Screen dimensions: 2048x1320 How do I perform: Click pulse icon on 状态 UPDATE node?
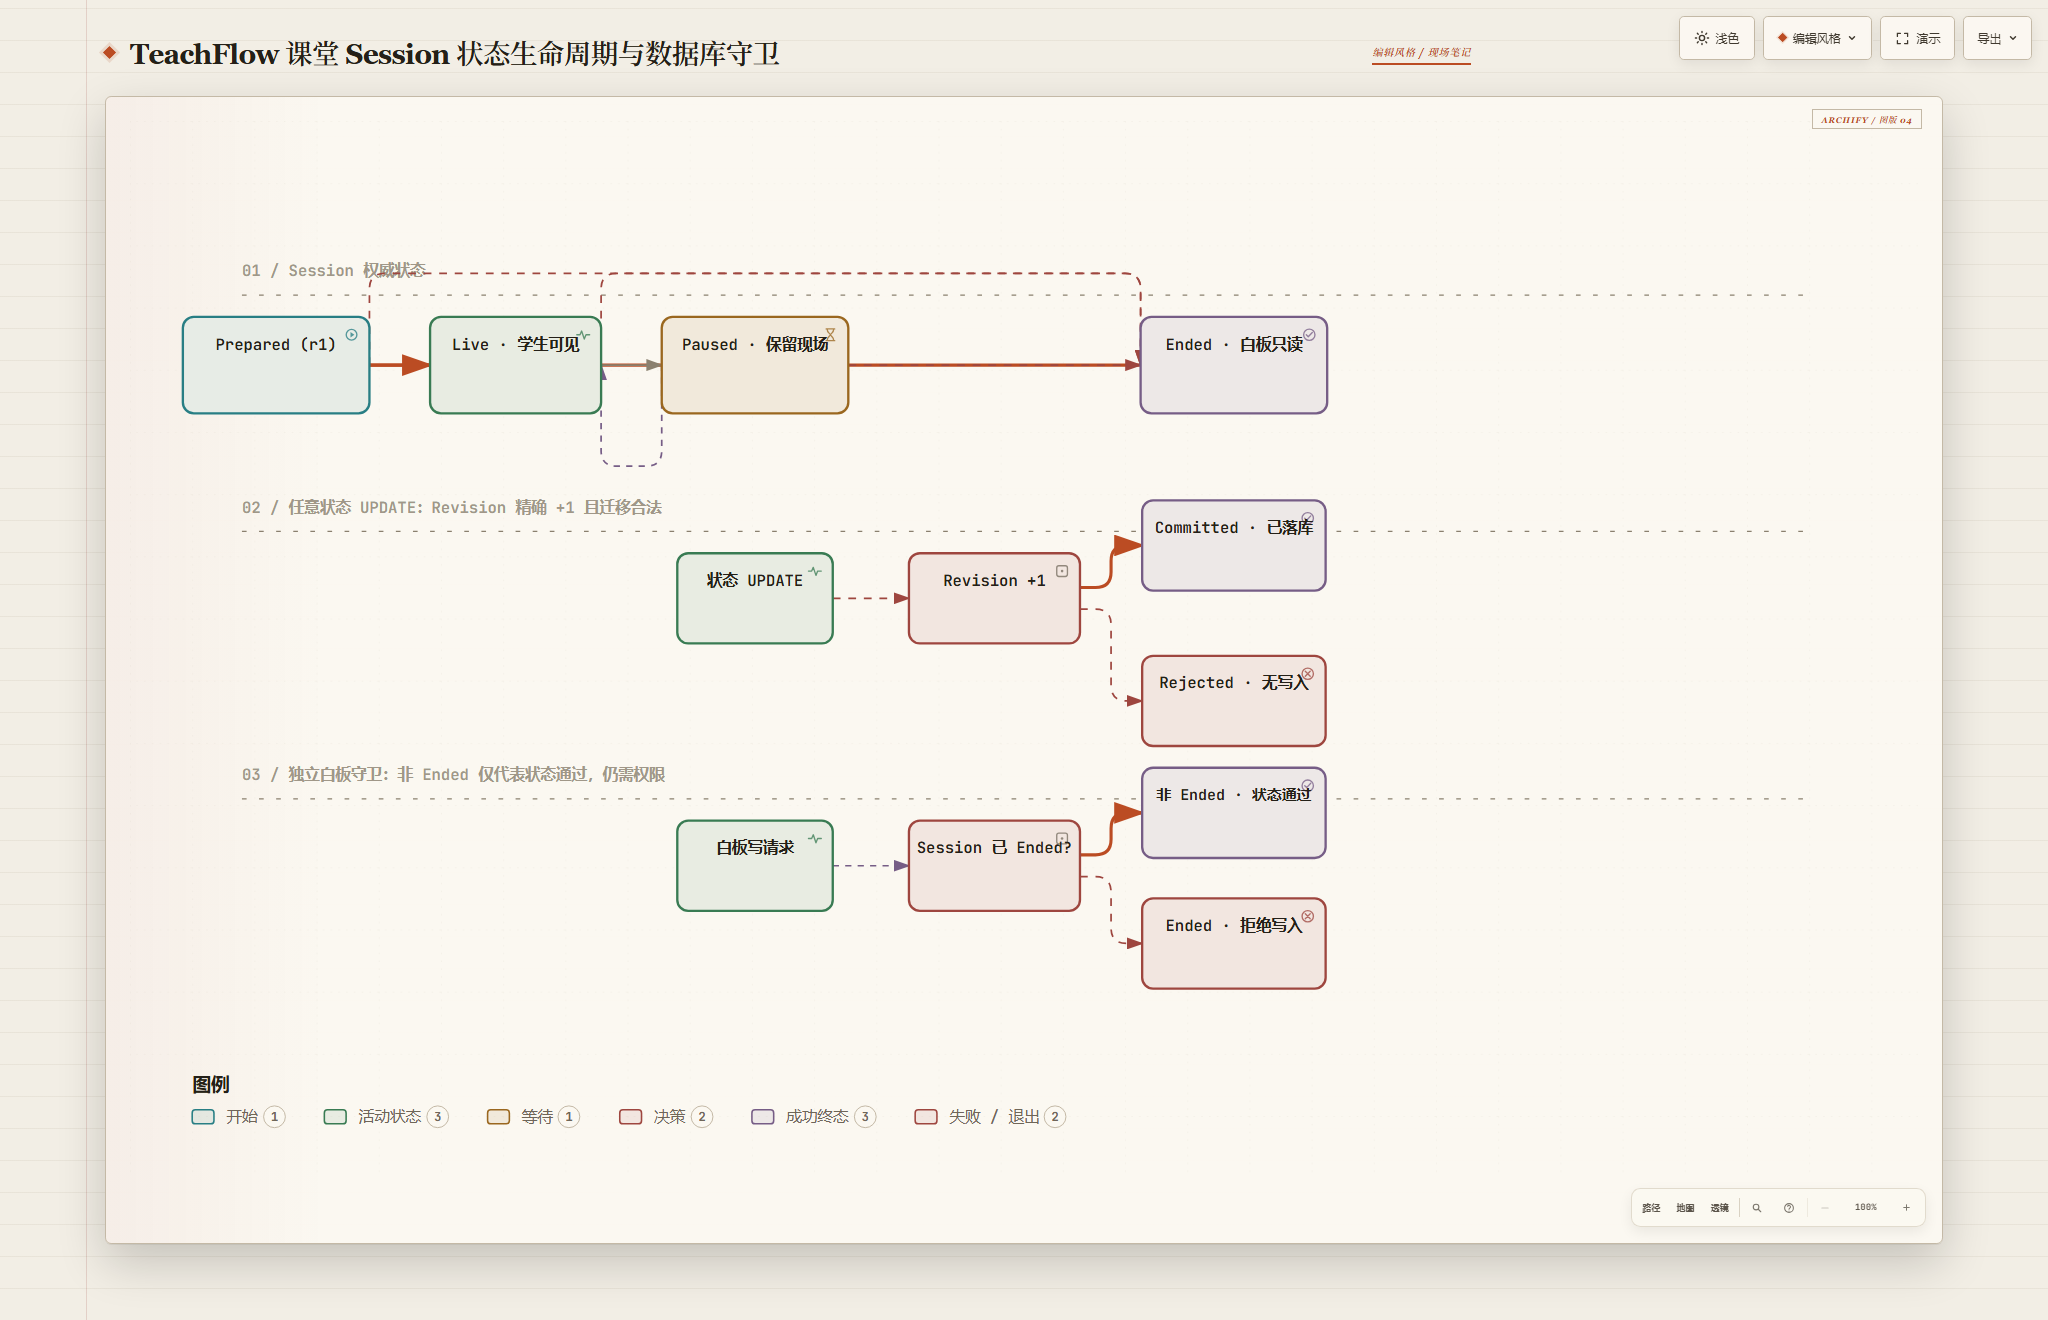(815, 571)
